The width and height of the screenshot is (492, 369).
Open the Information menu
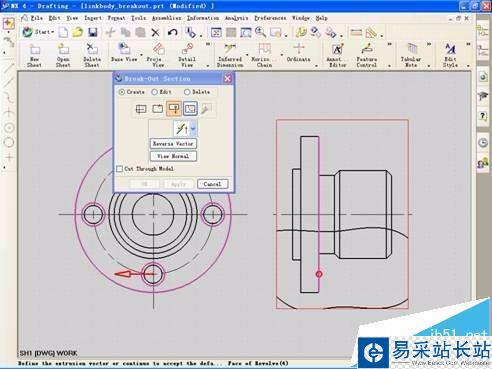point(203,18)
